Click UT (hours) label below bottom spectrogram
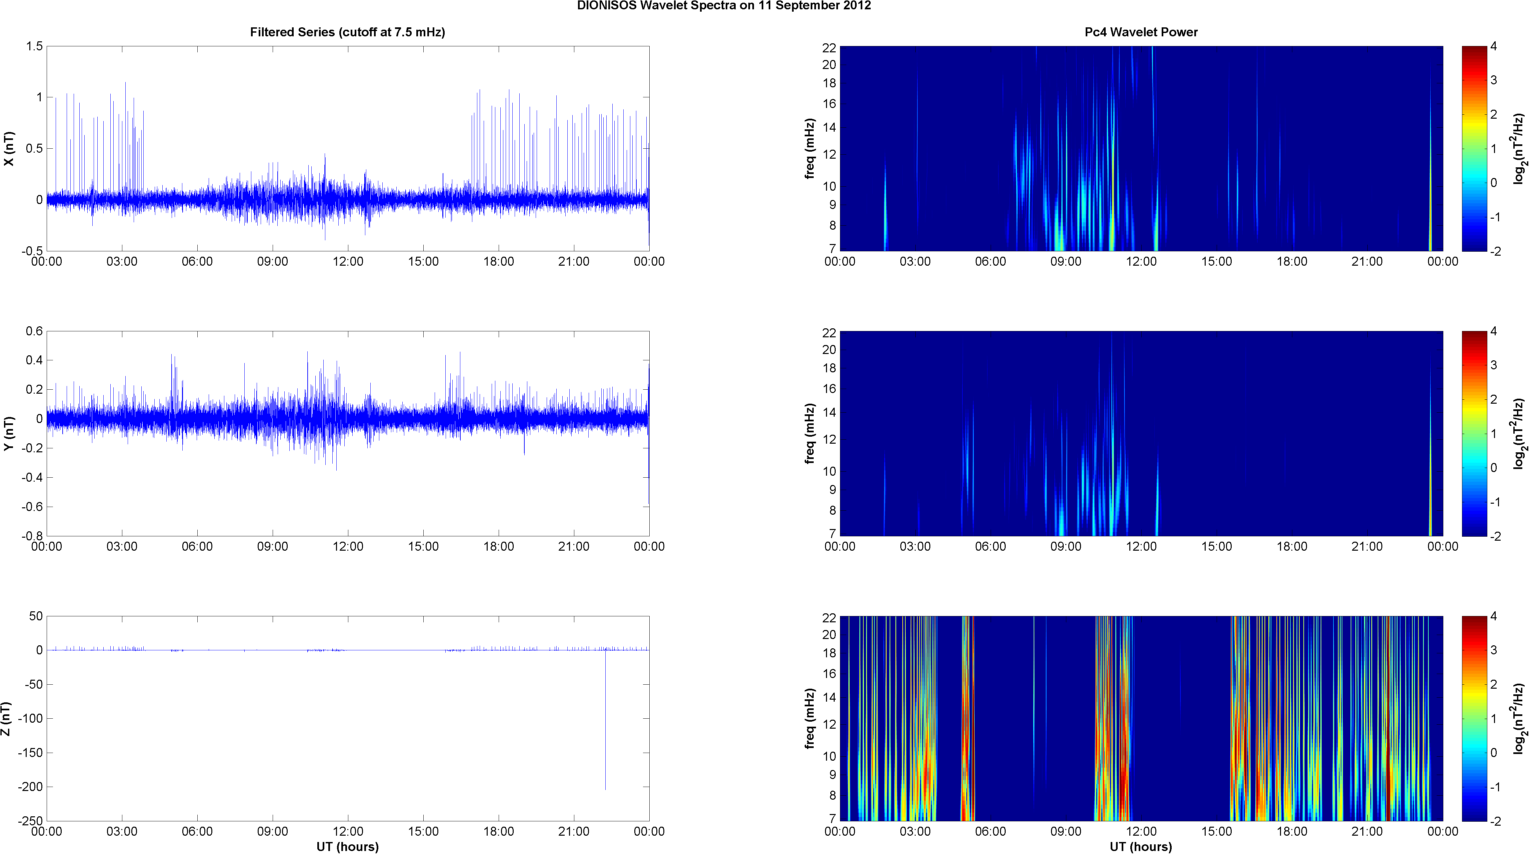 (x=1141, y=847)
